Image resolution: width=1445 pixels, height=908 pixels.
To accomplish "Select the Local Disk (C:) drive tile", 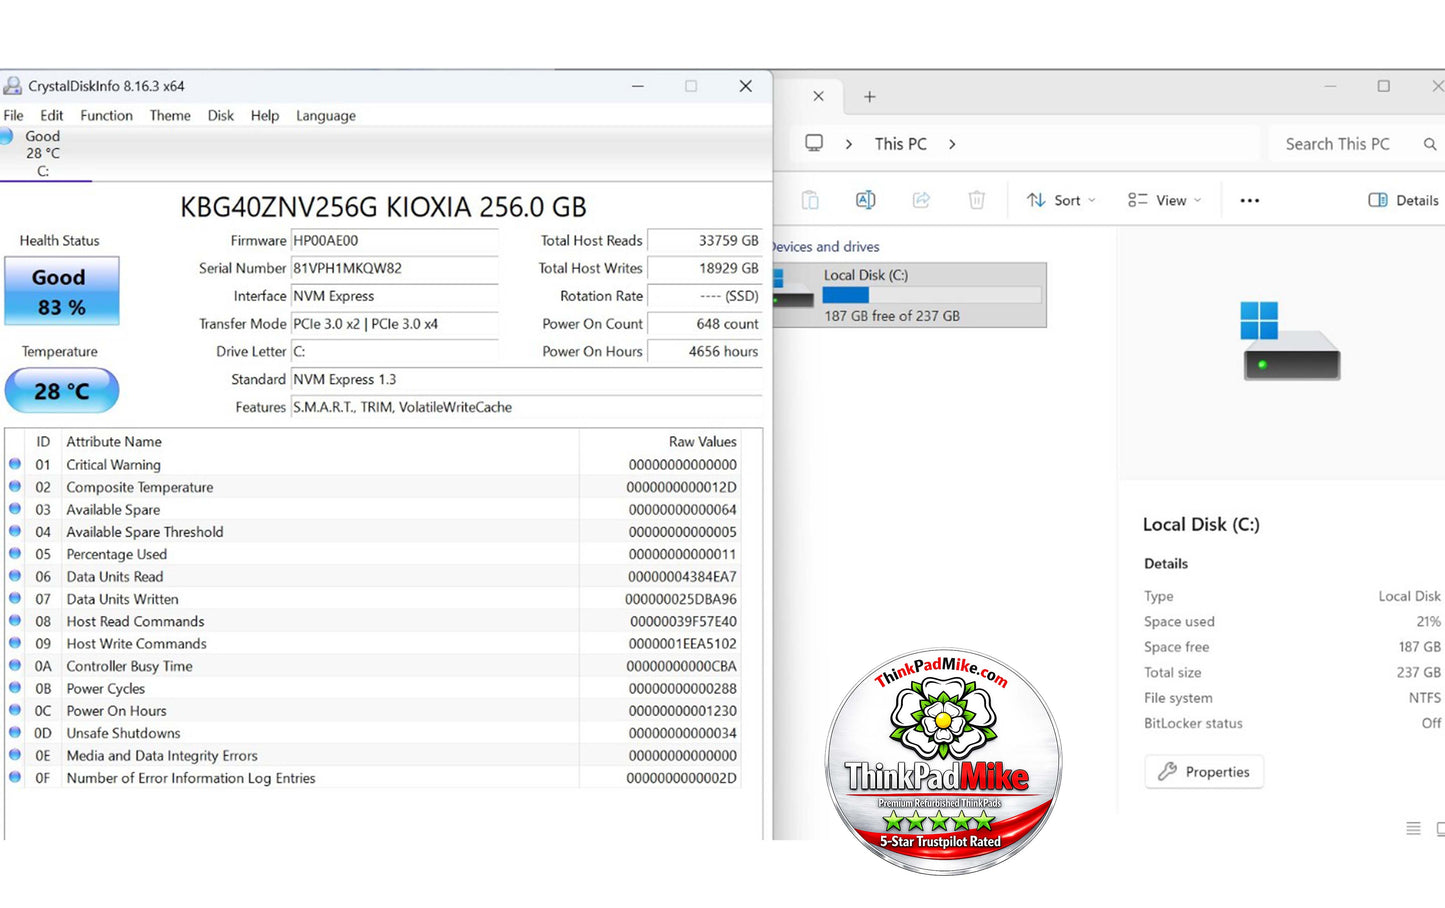I will [910, 295].
